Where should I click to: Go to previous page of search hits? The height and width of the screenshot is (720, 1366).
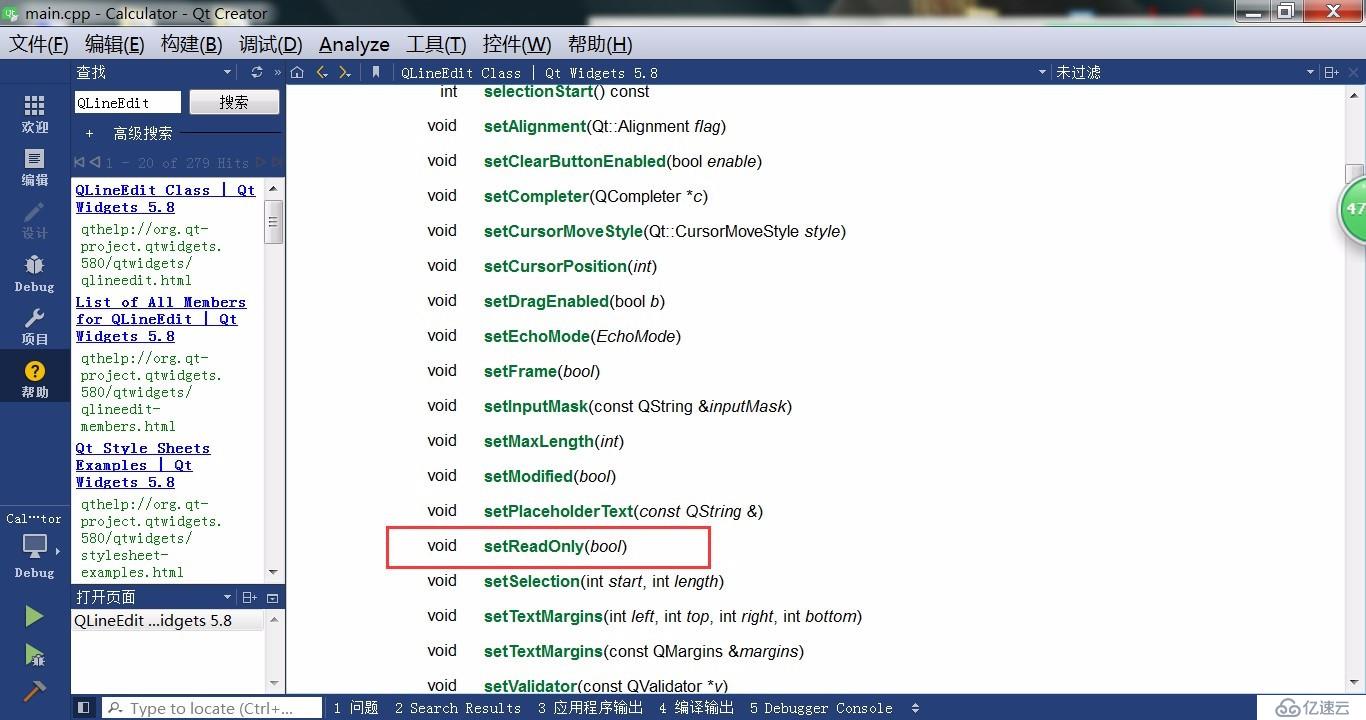94,162
